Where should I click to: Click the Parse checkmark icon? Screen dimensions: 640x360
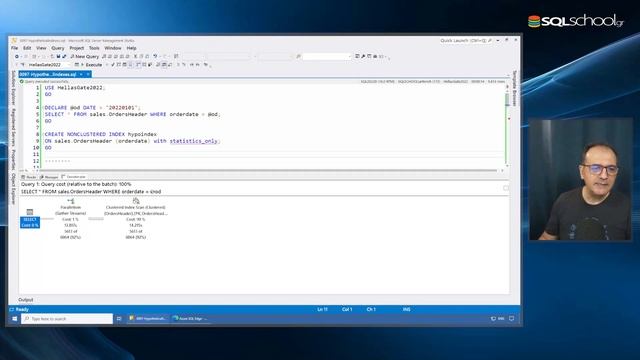click(113, 64)
